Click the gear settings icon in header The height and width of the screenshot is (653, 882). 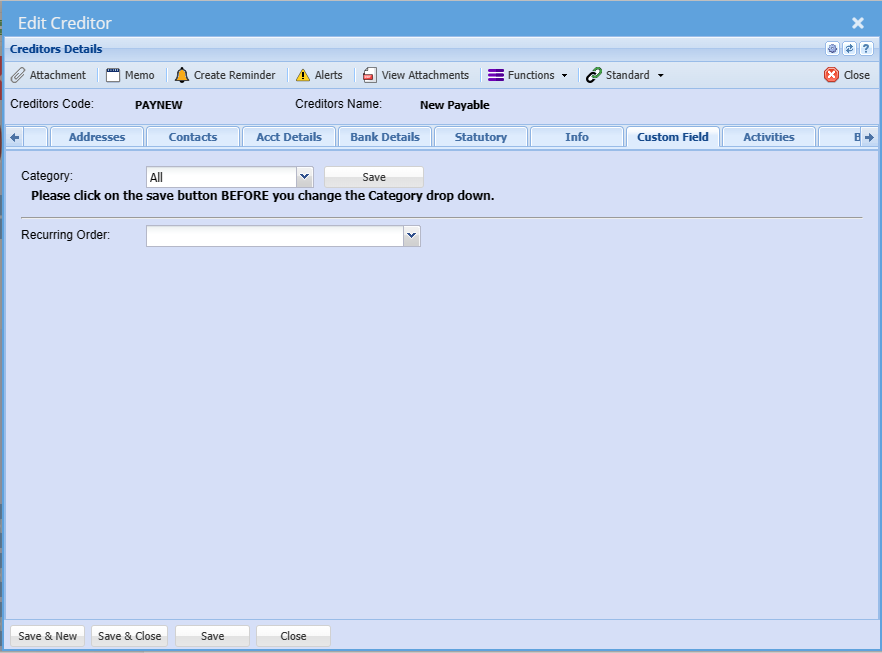[x=832, y=48]
